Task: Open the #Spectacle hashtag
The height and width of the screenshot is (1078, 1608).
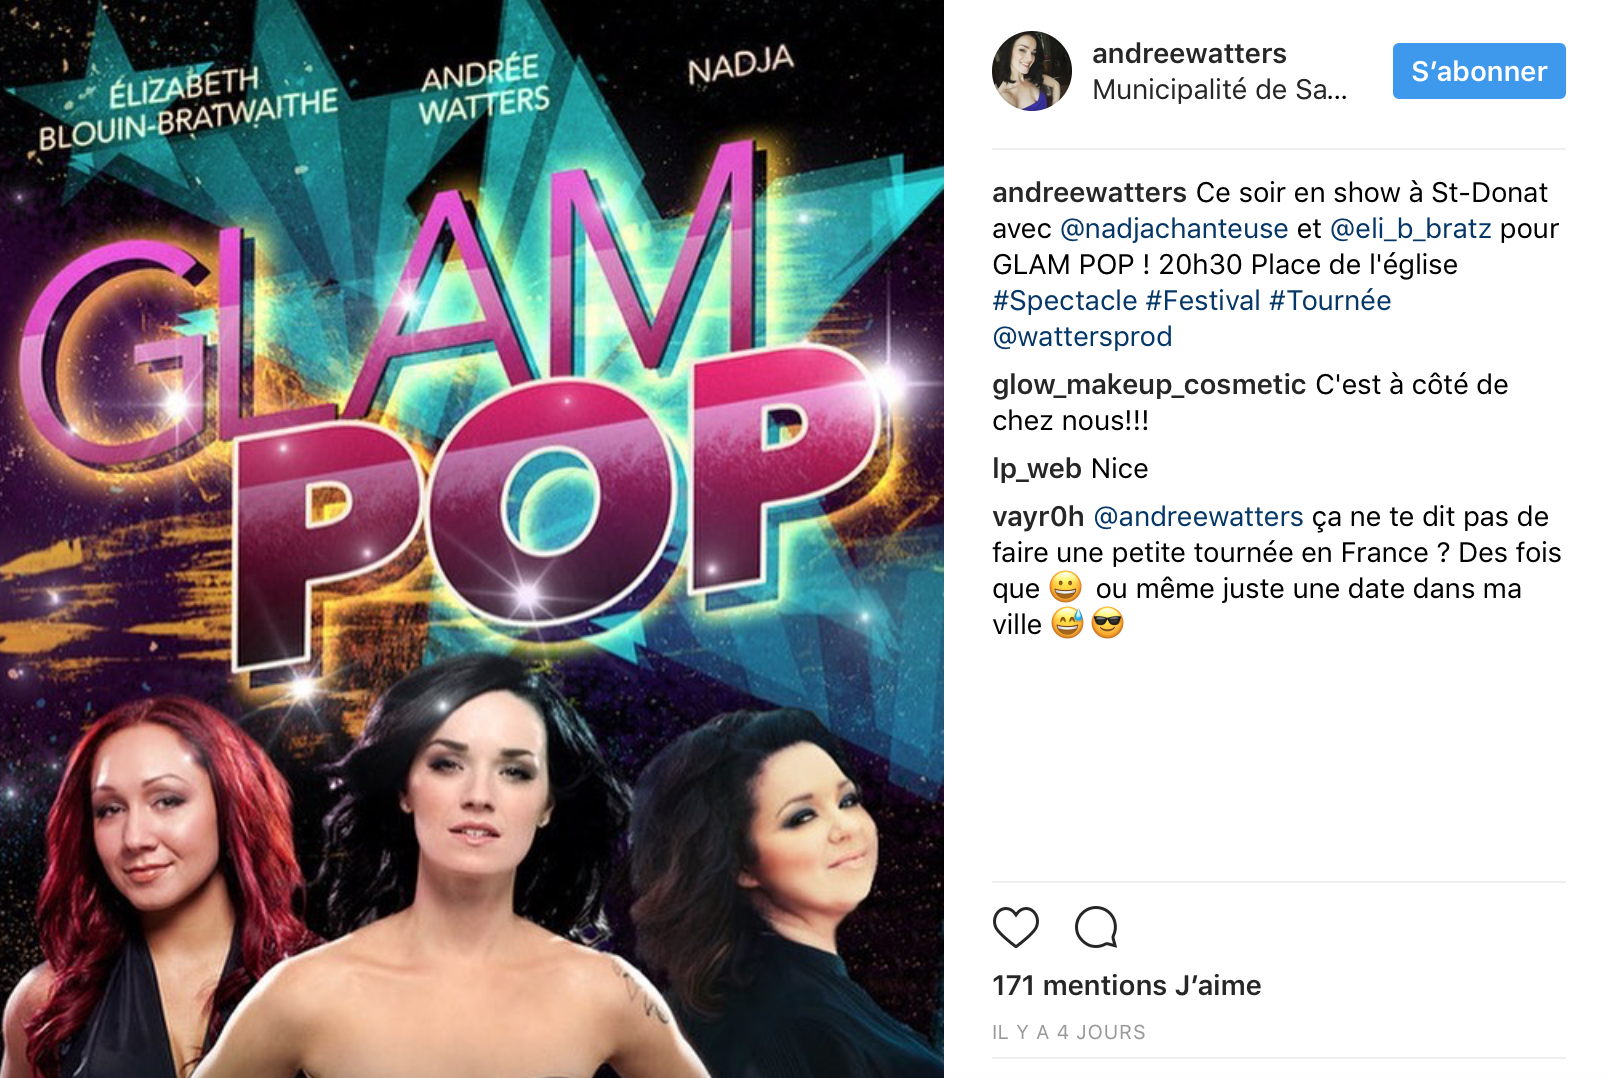Action: [x=1065, y=301]
